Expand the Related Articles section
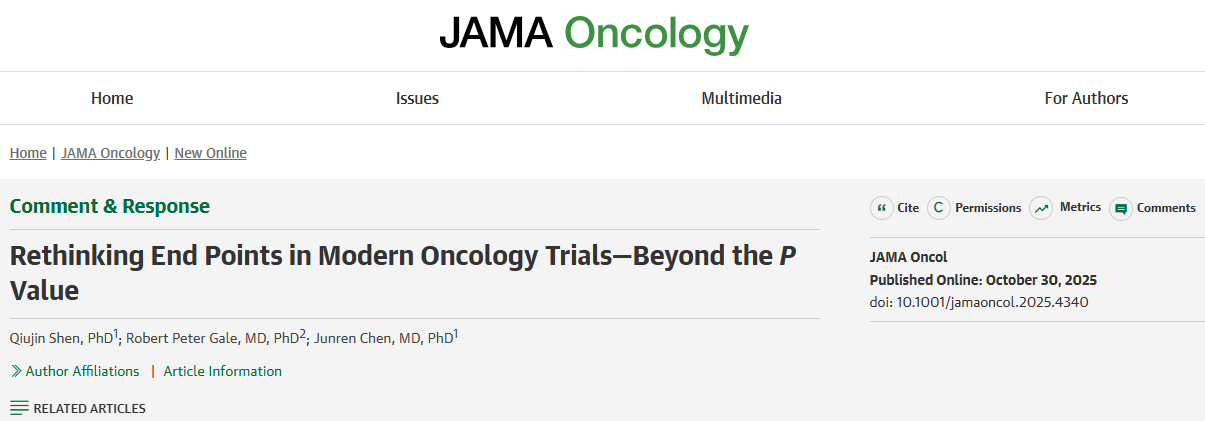This screenshot has height=421, width=1205. [89, 408]
